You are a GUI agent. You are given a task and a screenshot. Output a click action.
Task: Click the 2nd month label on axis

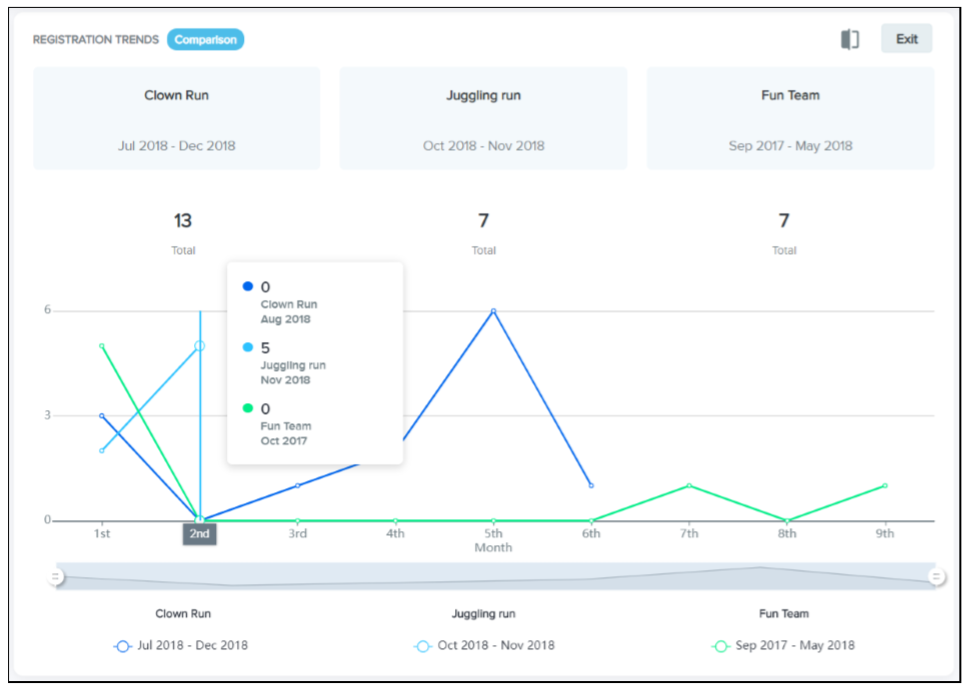coord(199,534)
